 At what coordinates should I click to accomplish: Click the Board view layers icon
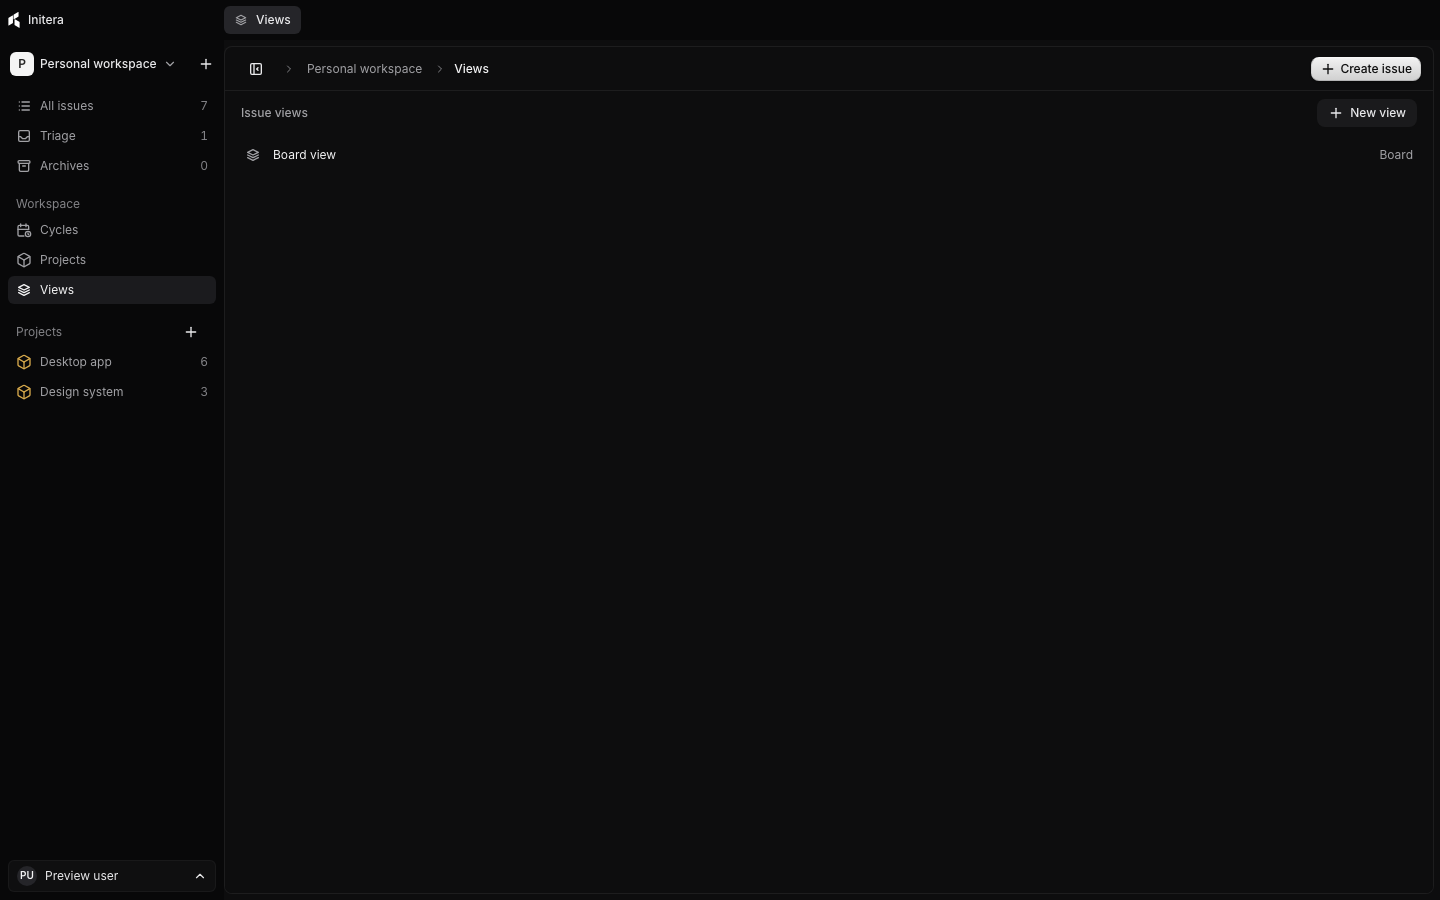click(x=253, y=155)
